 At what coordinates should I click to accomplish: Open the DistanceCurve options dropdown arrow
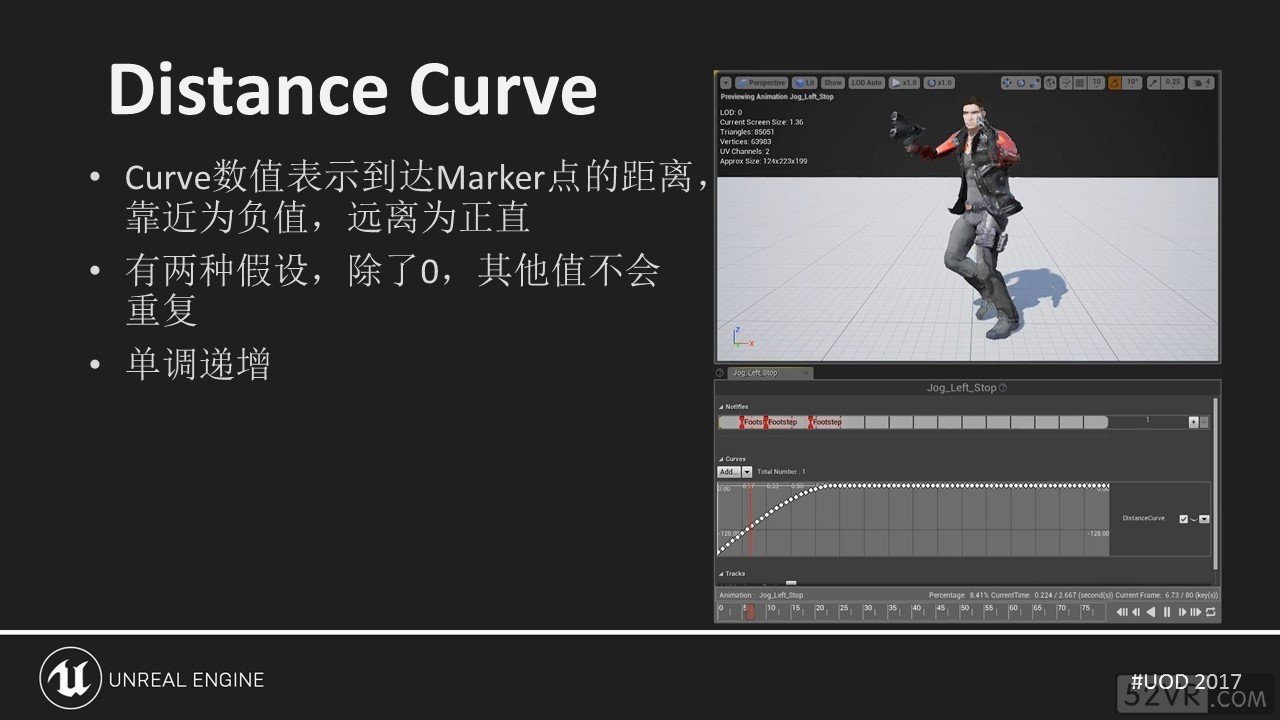click(x=1204, y=519)
